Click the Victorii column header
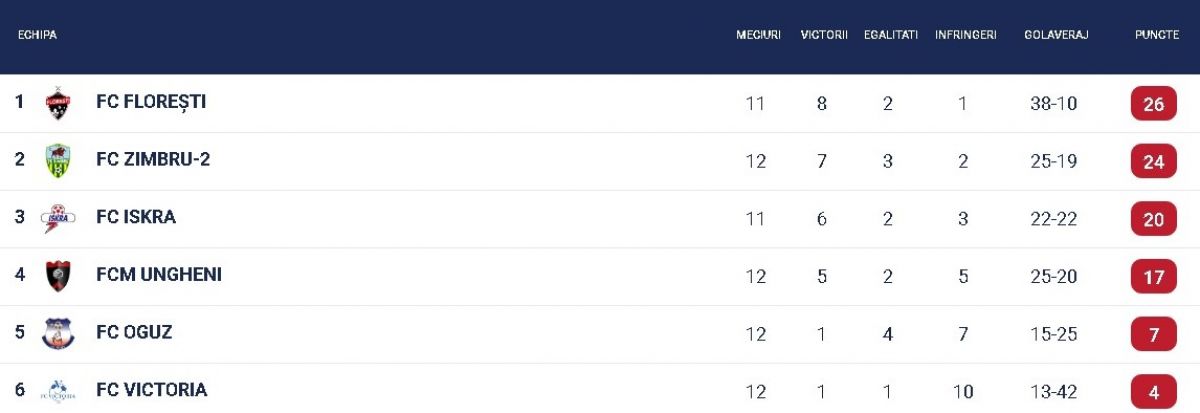The height and width of the screenshot is (413, 1200). pyautogui.click(x=824, y=35)
